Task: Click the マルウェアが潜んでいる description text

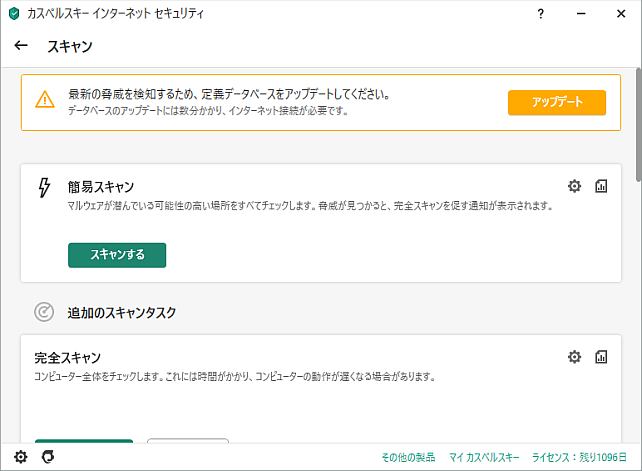Action: [x=310, y=206]
